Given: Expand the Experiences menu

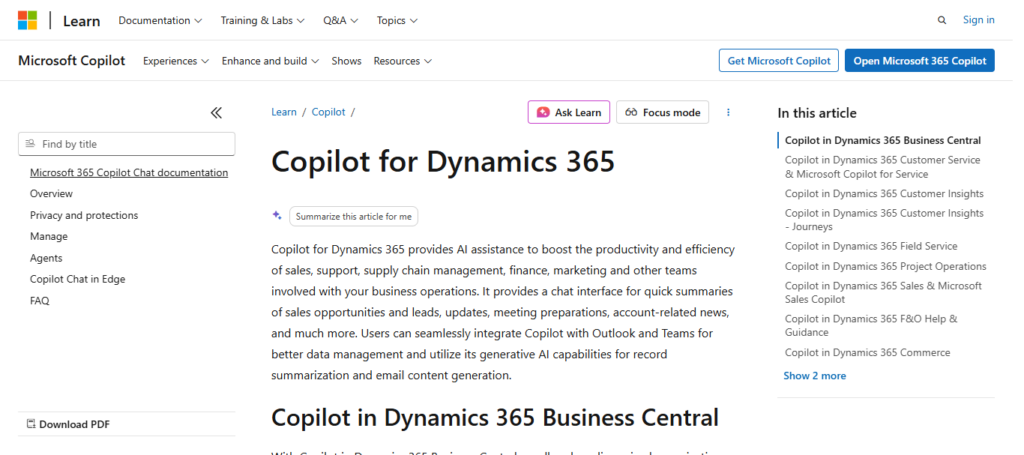Looking at the screenshot, I should (x=176, y=61).
